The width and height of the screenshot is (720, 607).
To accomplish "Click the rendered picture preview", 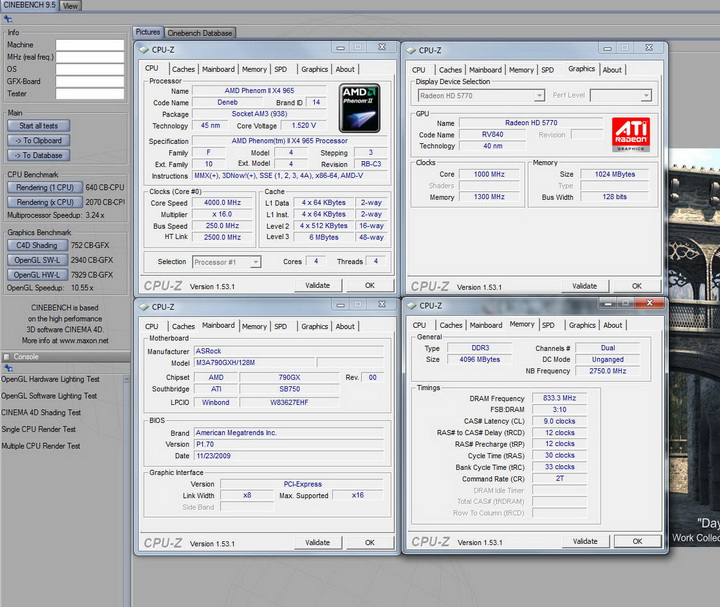I will coord(694,347).
